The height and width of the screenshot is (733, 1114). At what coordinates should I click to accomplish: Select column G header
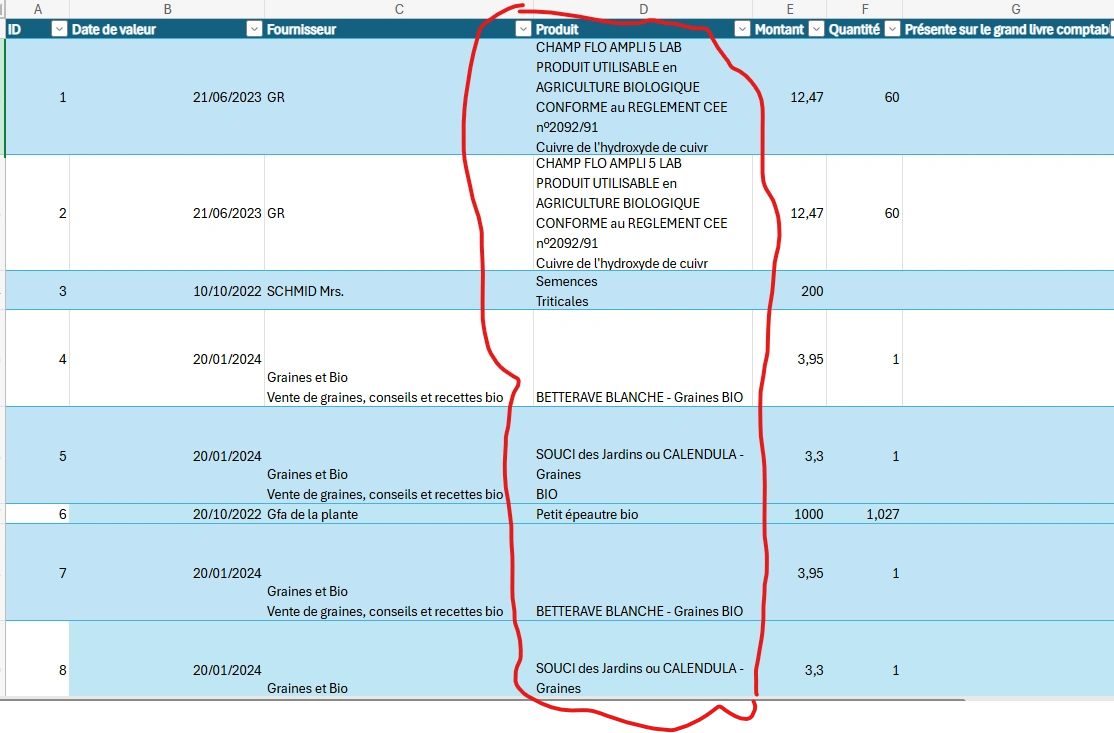[1015, 9]
